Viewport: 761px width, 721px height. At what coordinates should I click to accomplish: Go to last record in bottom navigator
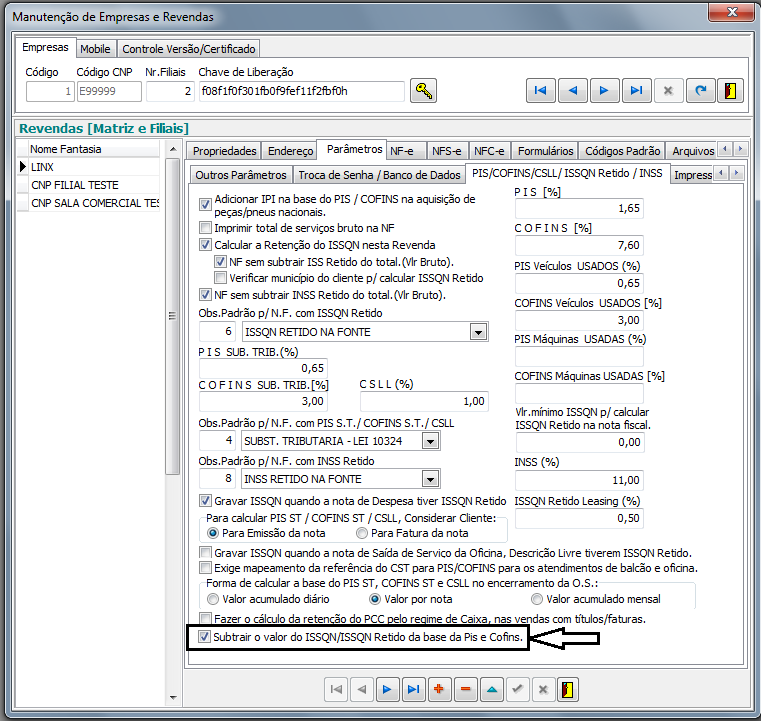point(414,689)
